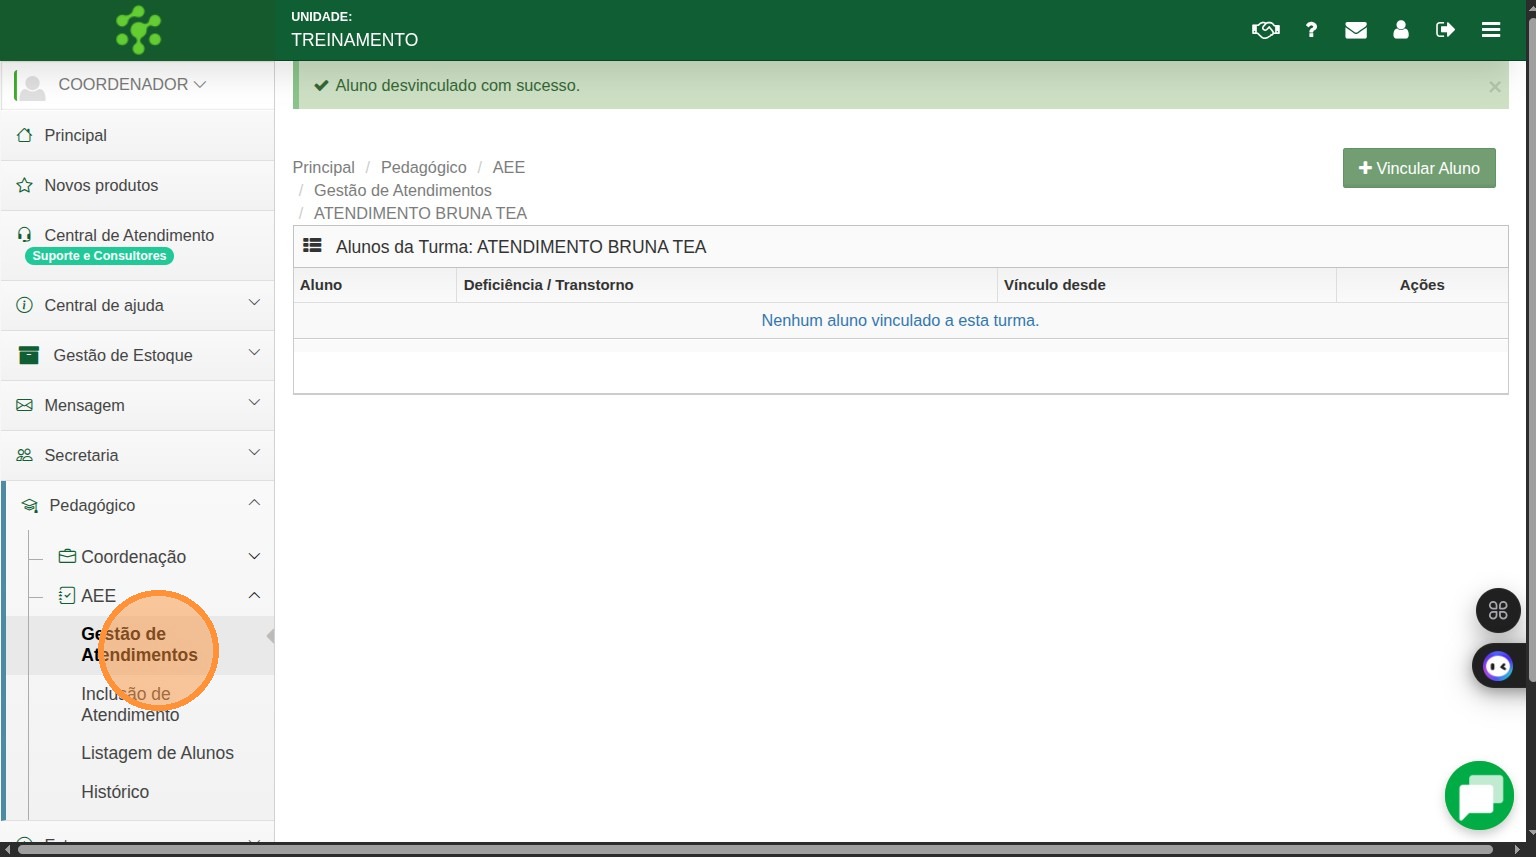Click the checklist icon beside AEE
Viewport: 1536px width, 857px height.
point(67,596)
